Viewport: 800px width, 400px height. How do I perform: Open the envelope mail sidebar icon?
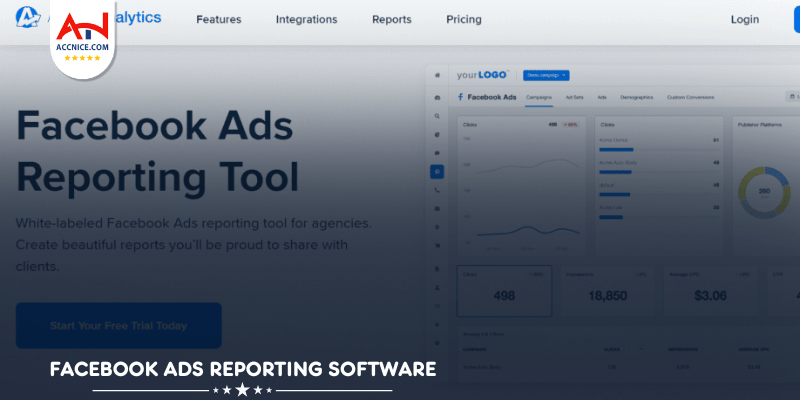coord(437,208)
